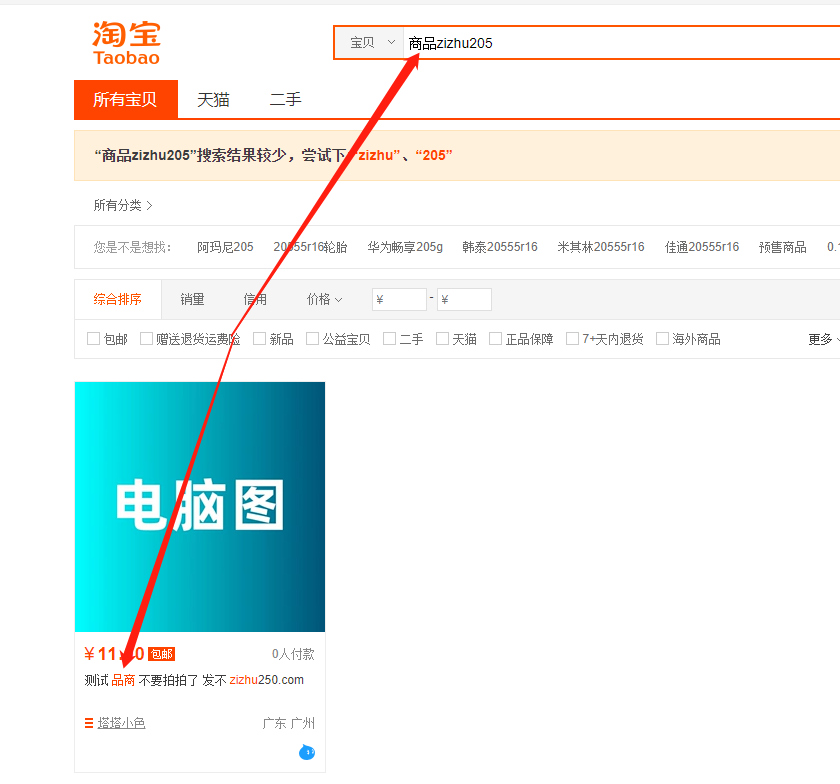
Task: Sort results by 销量
Action: click(192, 299)
